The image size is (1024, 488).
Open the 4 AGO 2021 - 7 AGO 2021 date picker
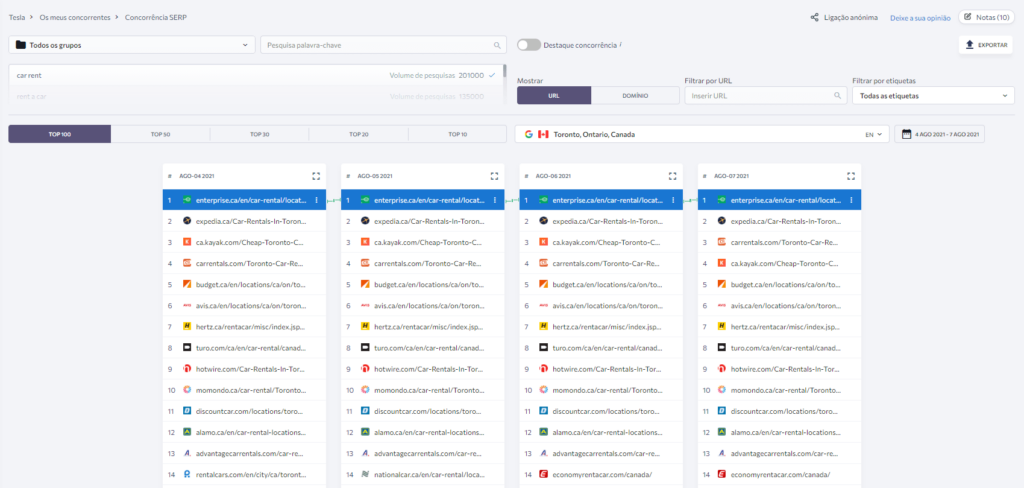939,134
